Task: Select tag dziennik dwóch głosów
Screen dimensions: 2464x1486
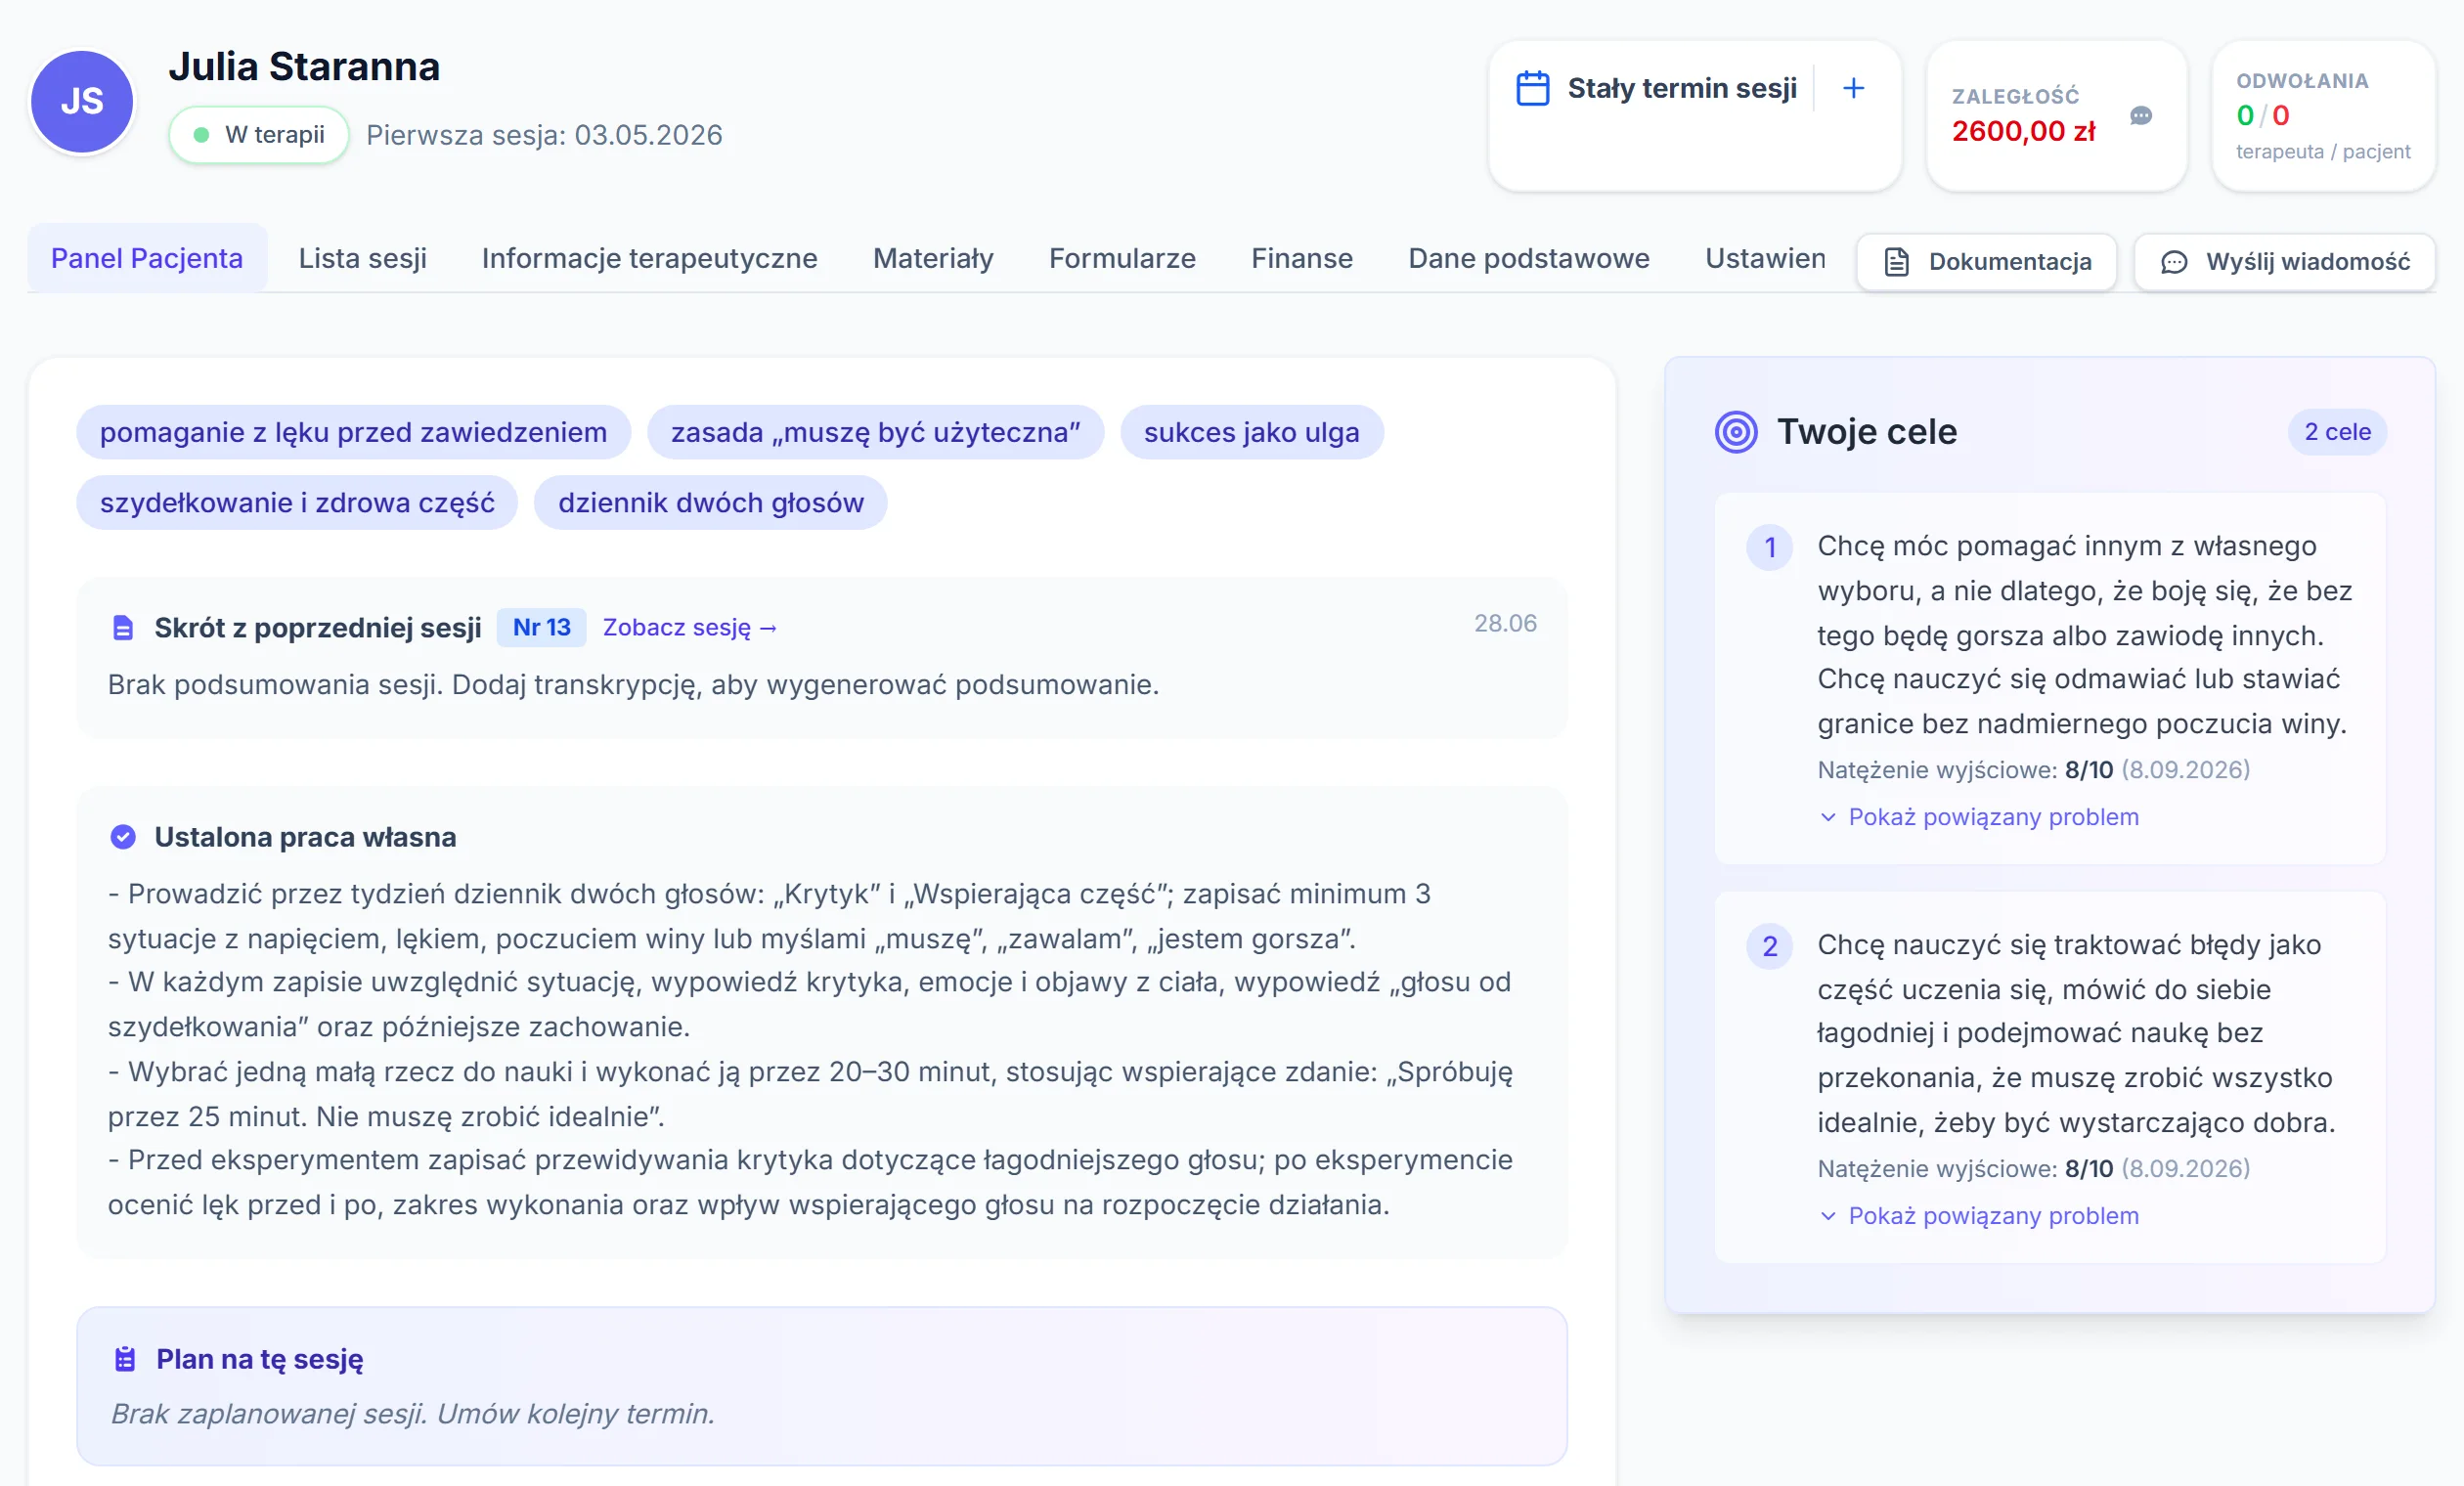Action: (x=710, y=503)
